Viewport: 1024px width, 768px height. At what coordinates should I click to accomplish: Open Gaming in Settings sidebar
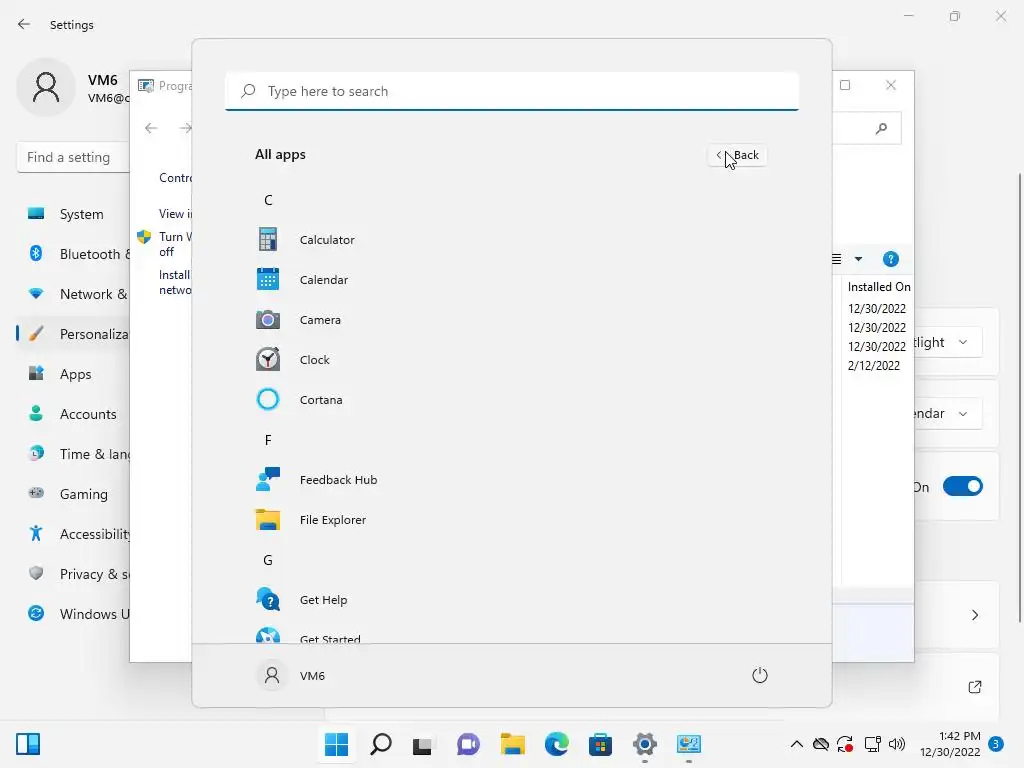point(73,494)
